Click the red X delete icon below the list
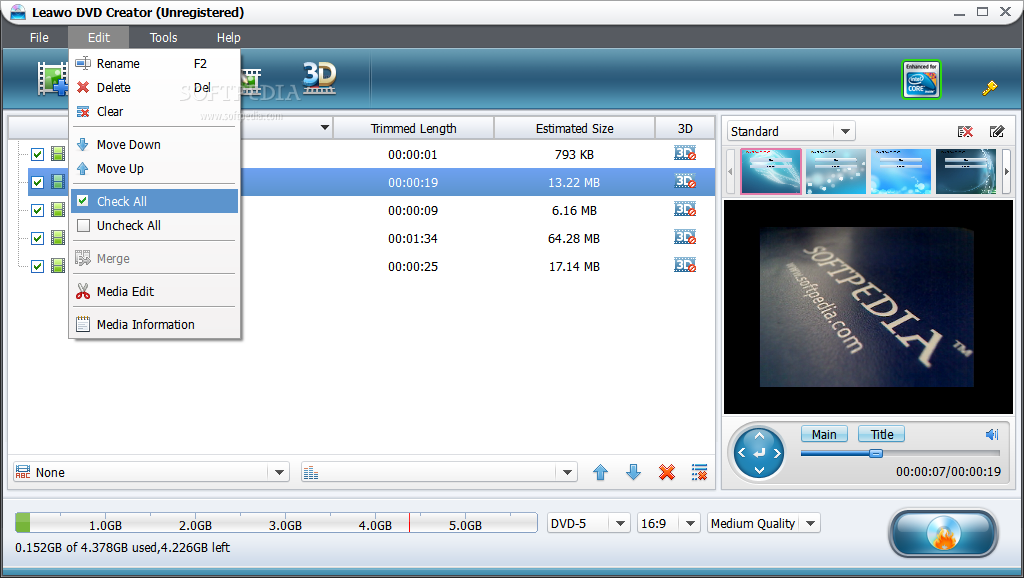 667,472
